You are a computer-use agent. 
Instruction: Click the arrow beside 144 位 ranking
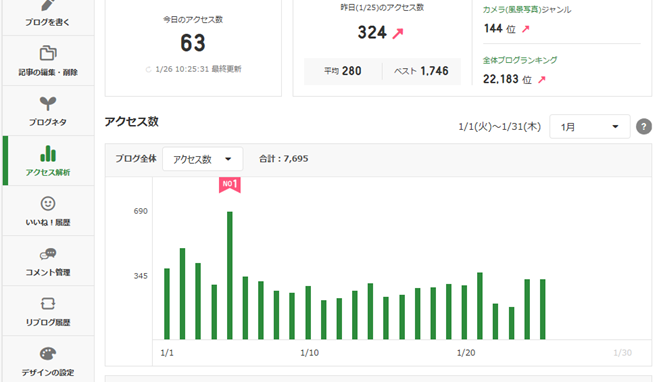(x=526, y=29)
